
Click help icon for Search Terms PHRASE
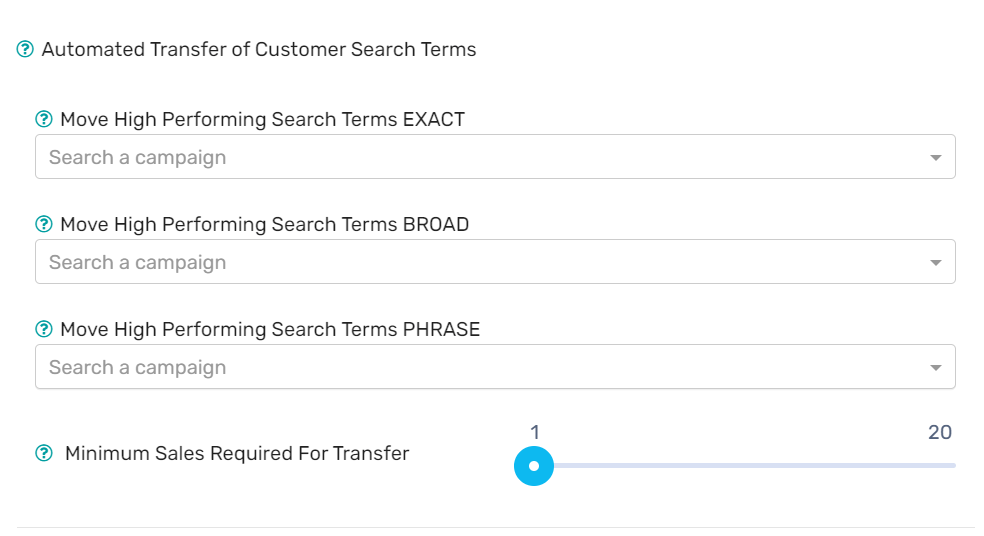coord(44,329)
